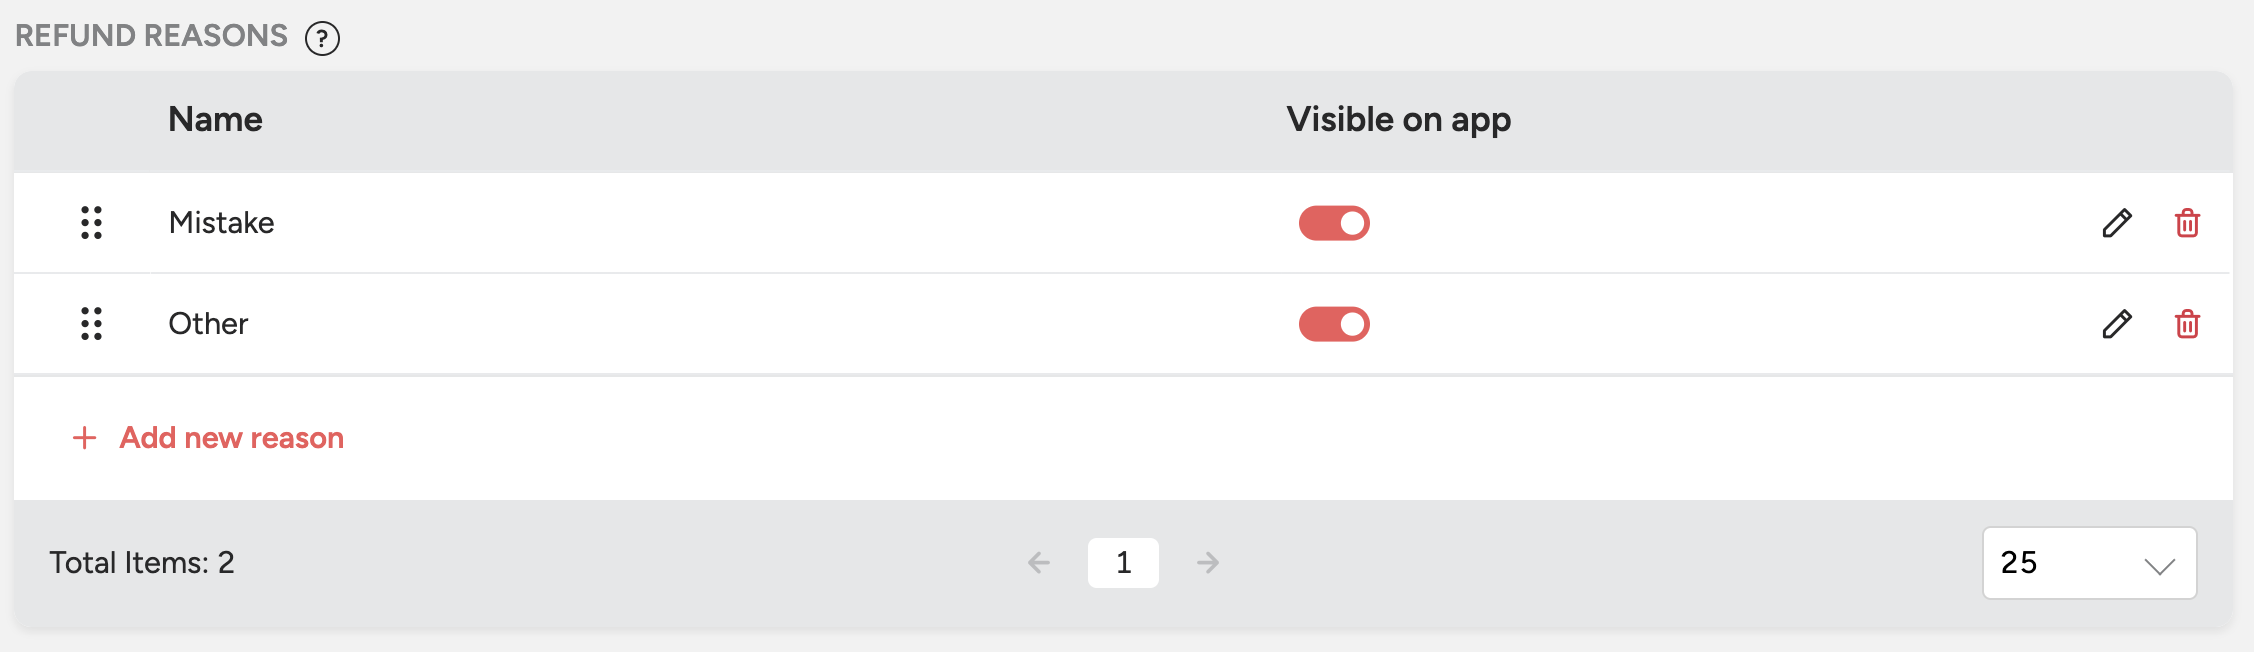
Task: Select the Mistake reason name text
Action: point(221,223)
